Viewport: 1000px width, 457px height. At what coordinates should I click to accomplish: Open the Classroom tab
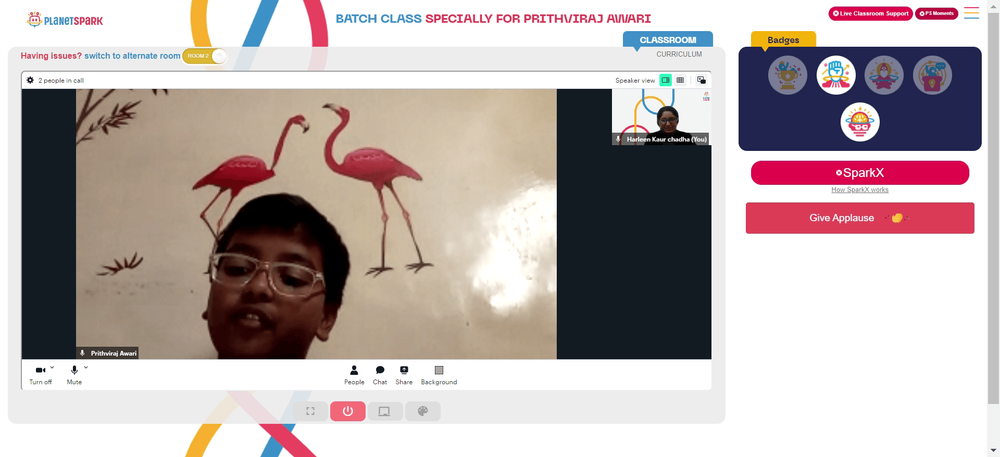[668, 40]
